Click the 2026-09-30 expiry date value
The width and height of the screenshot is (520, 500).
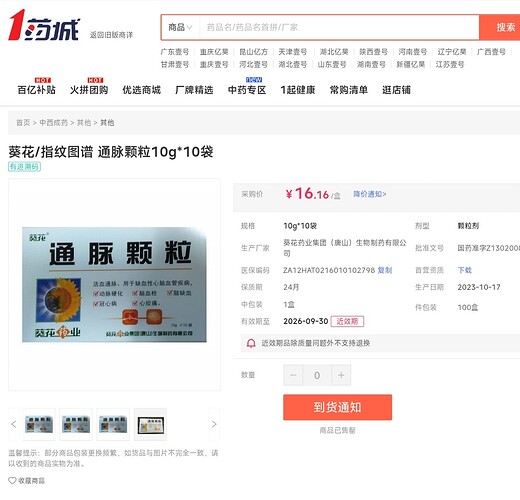coord(306,321)
